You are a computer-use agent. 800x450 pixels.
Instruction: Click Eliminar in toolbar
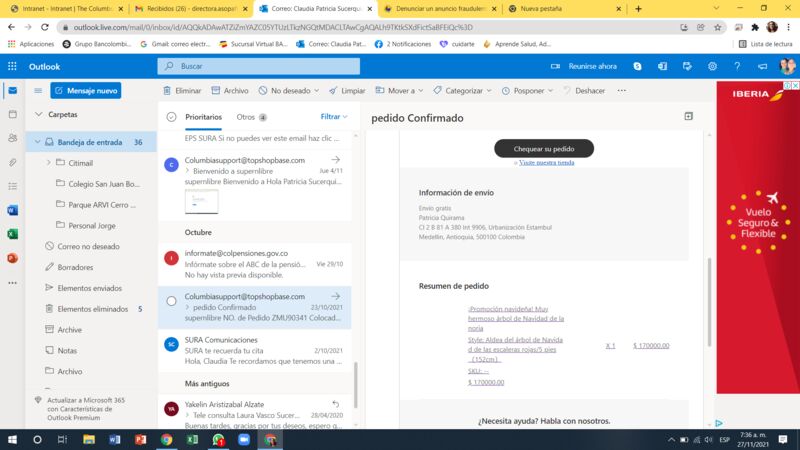(182, 91)
